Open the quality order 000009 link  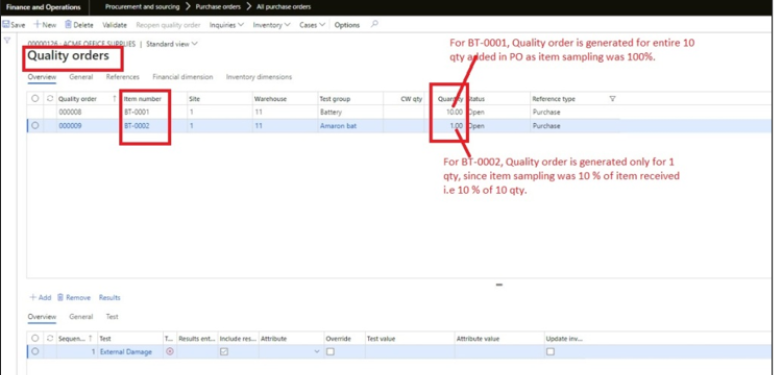70,126
